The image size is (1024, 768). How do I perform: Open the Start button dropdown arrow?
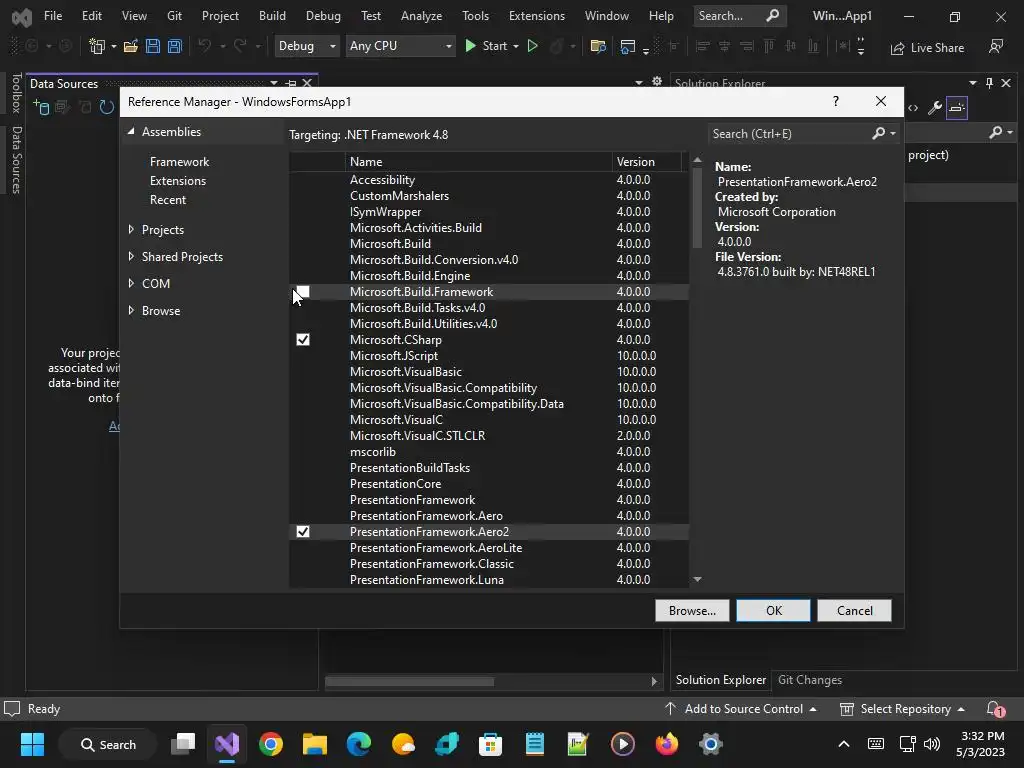(516, 46)
